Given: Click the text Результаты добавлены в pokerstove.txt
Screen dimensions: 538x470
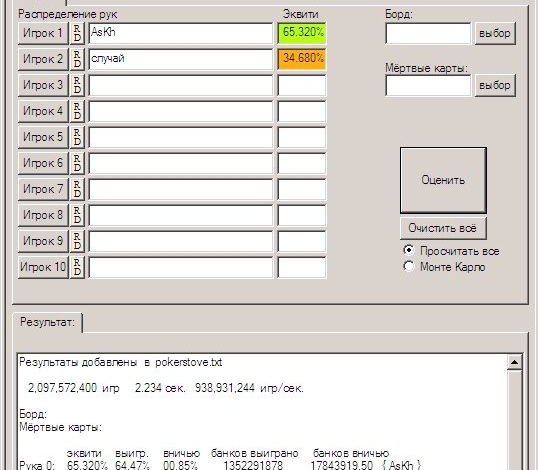Looking at the screenshot, I should (121, 362).
